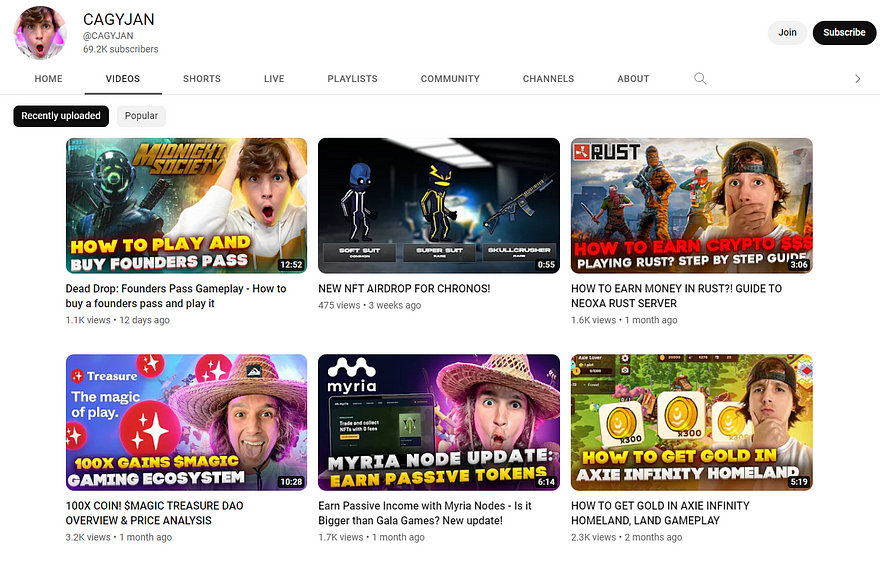Switch to the COMMUNITY tab
This screenshot has width=880, height=562.
pos(450,79)
